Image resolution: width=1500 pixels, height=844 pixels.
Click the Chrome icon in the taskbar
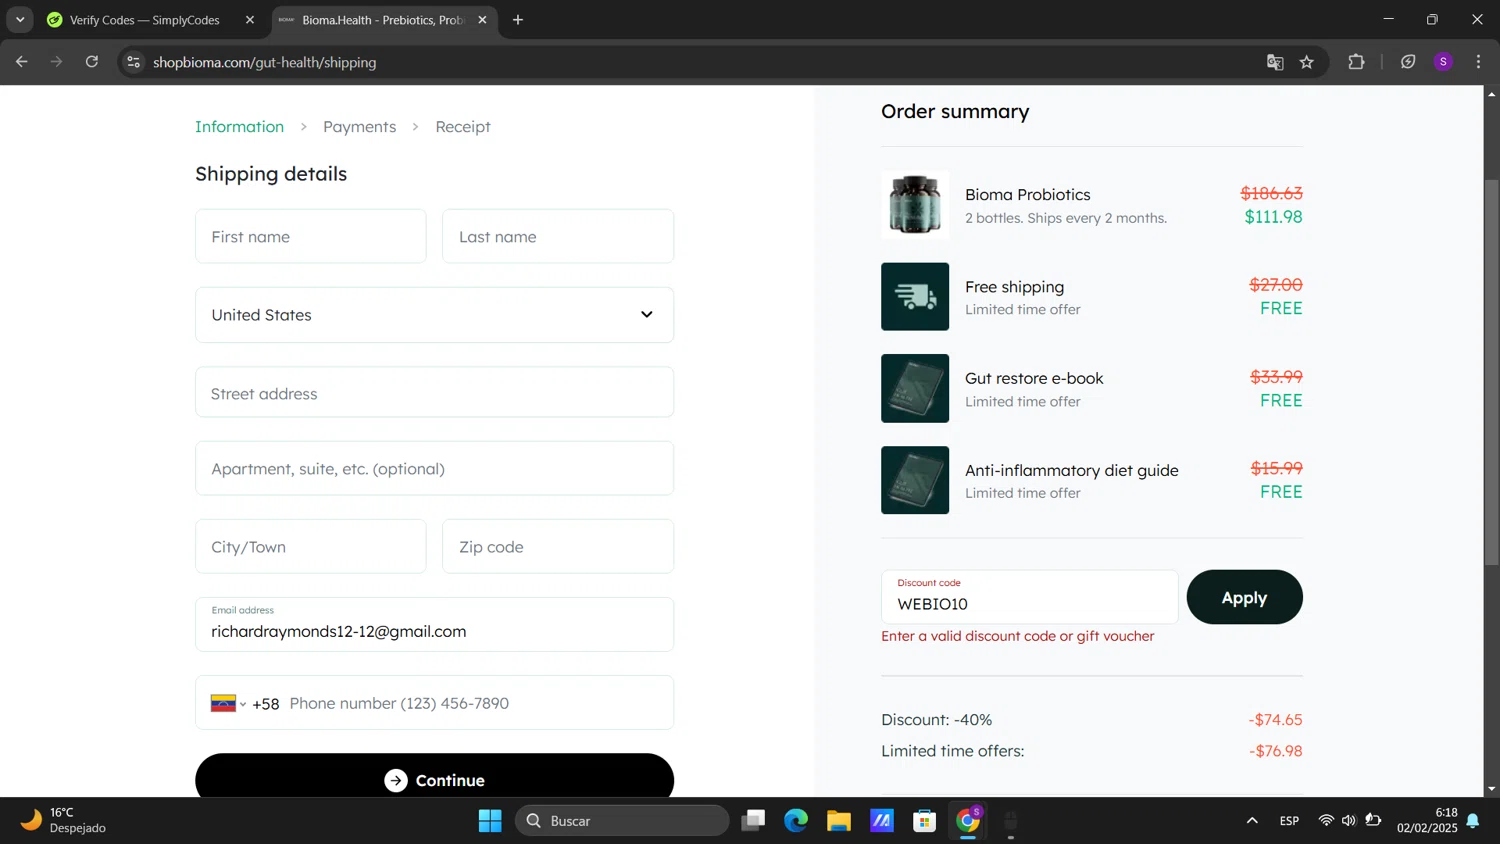[x=968, y=821]
